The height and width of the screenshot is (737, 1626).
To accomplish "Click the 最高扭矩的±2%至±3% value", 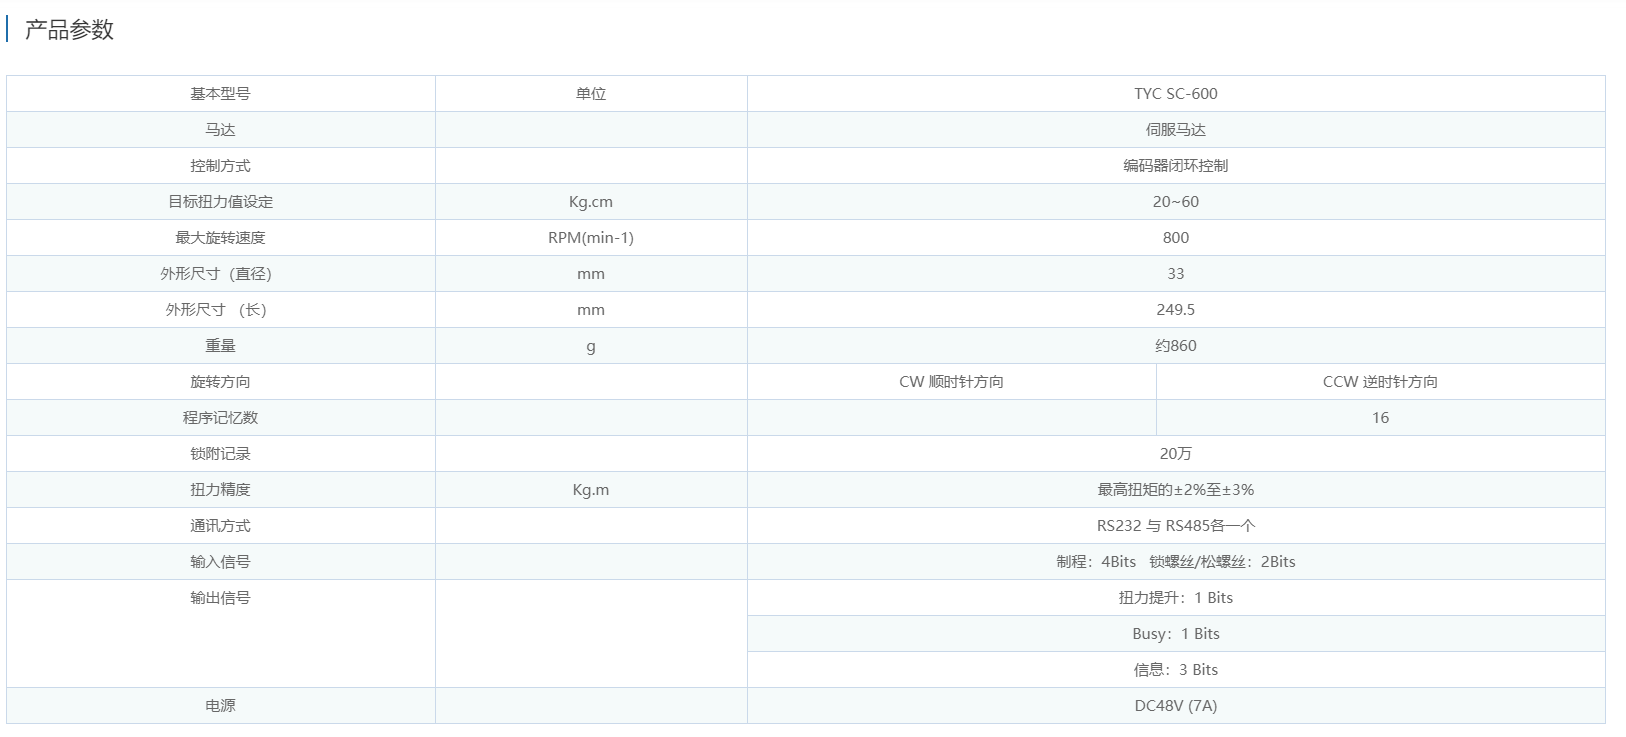I will 1176,490.
